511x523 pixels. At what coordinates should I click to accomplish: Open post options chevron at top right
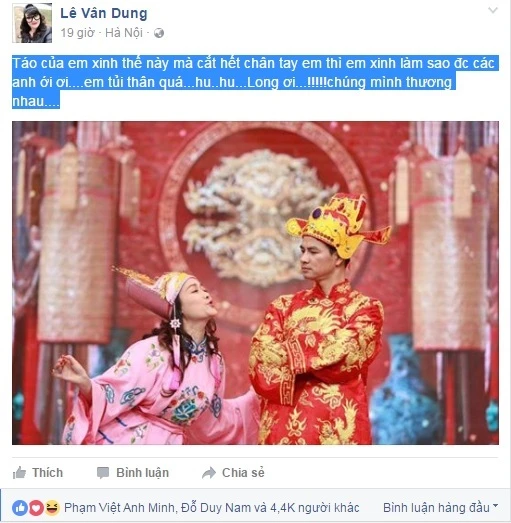pos(493,10)
